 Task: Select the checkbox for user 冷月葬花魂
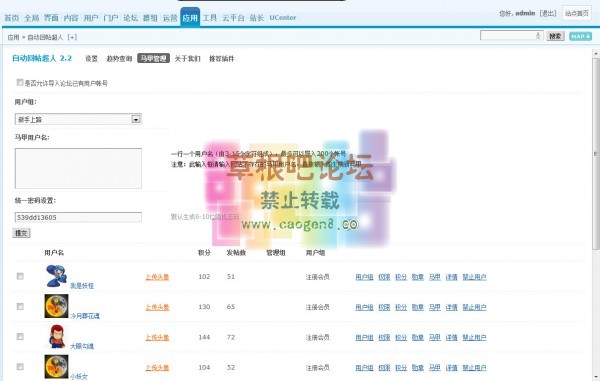pyautogui.click(x=20, y=306)
